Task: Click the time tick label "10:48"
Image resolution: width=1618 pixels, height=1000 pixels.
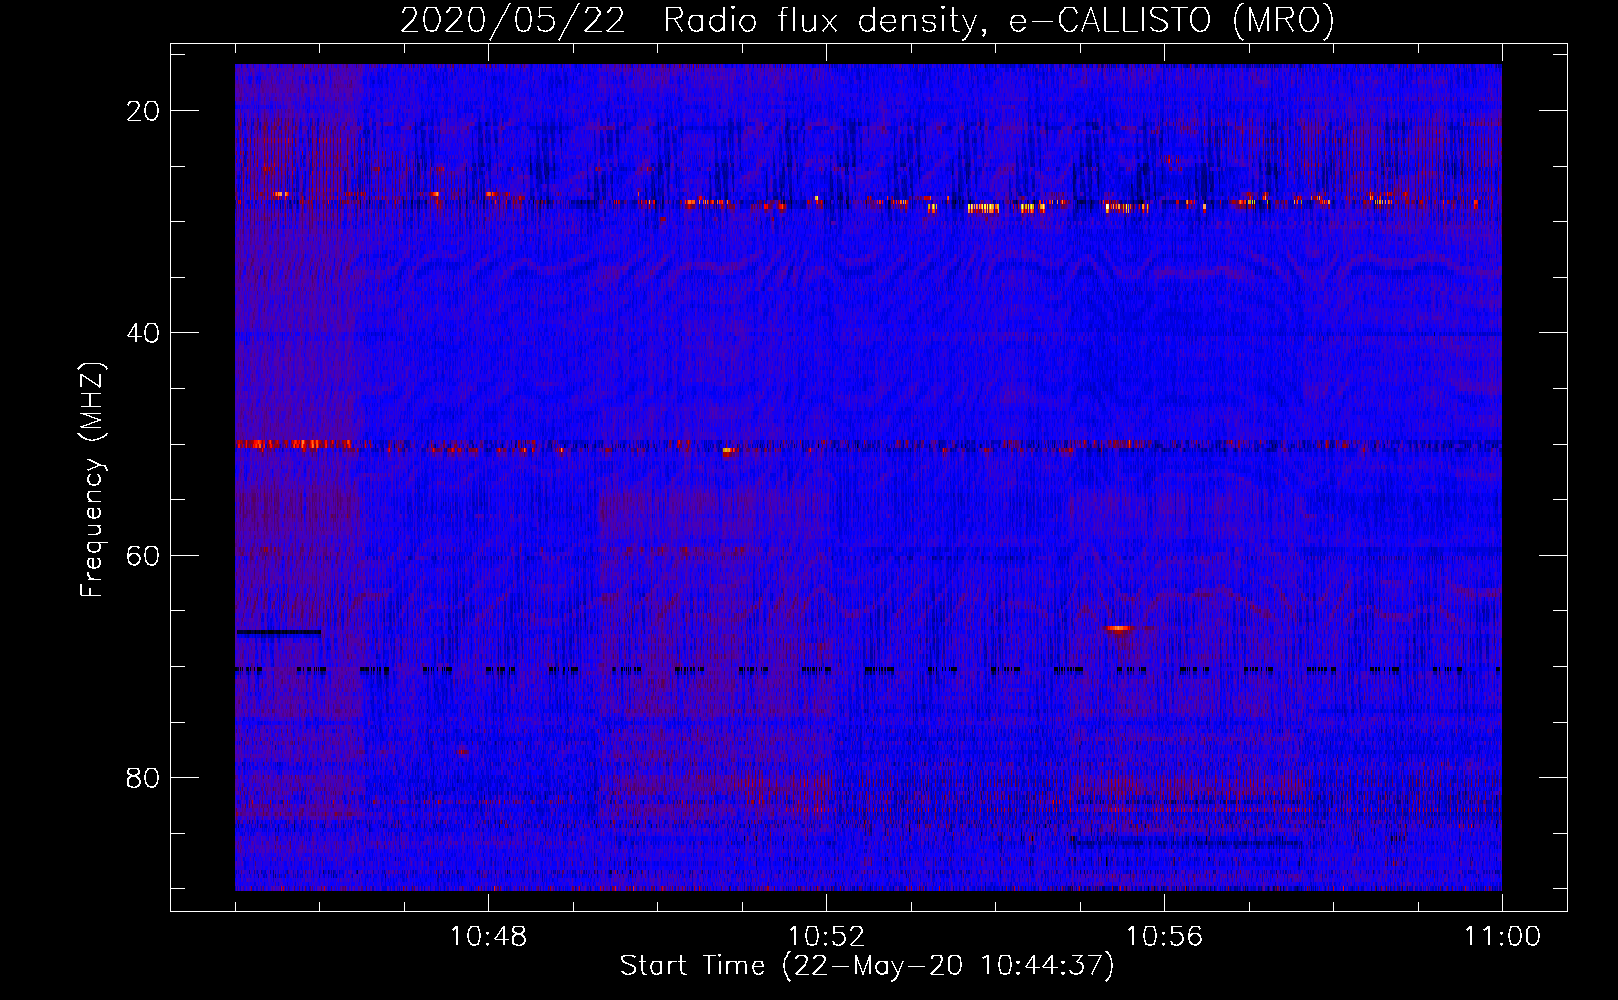Action: (x=488, y=937)
